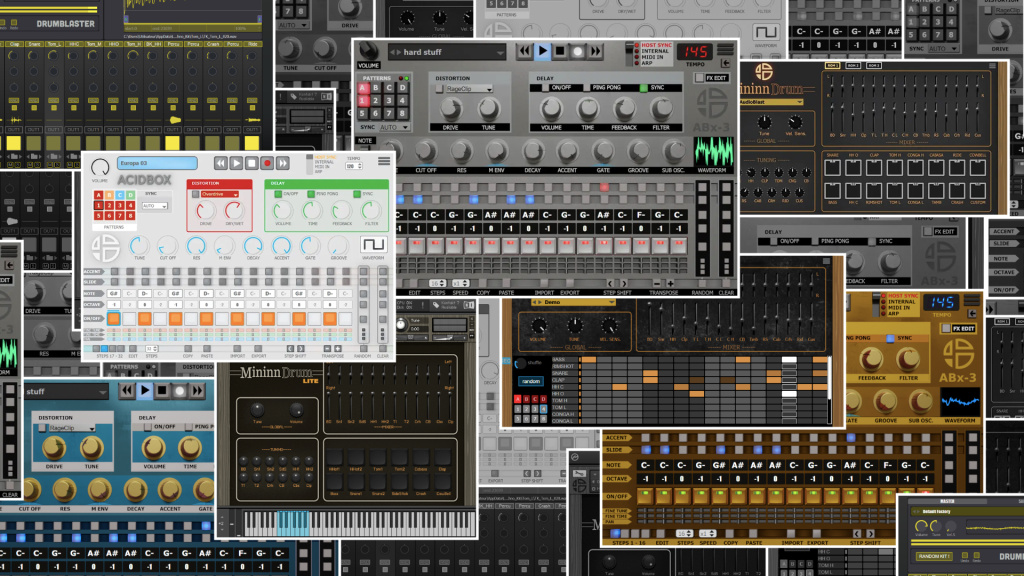This screenshot has height=576, width=1024.
Task: Open the Sync AUTO dropdown in the grey ABx-3
Action: pos(394,127)
